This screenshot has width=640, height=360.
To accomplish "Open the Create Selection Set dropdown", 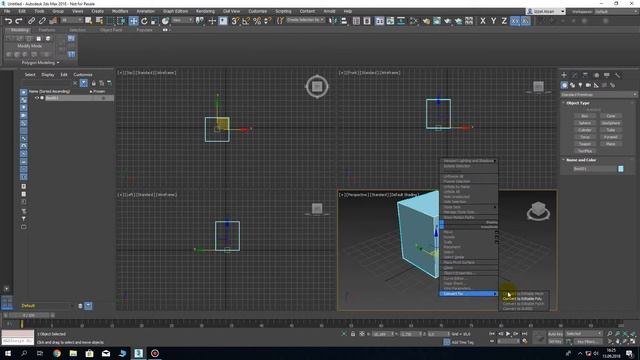I will [x=305, y=20].
